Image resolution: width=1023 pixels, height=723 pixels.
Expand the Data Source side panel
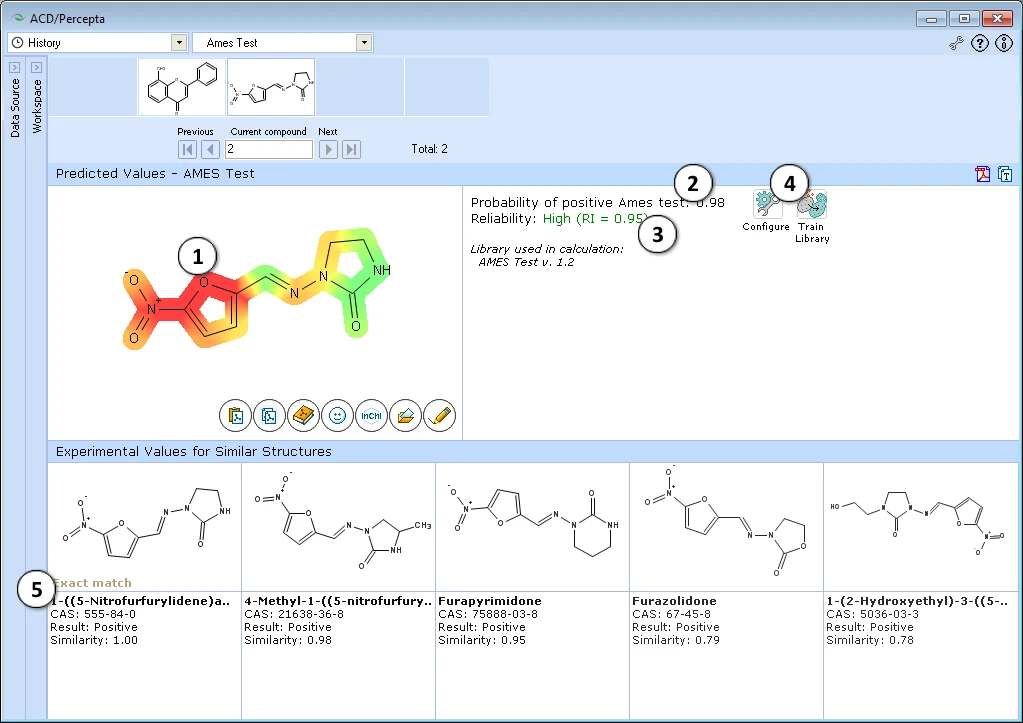tap(14, 67)
